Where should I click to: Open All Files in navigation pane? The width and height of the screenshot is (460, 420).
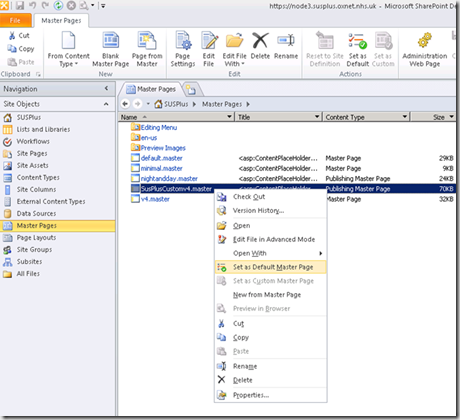pos(28,274)
